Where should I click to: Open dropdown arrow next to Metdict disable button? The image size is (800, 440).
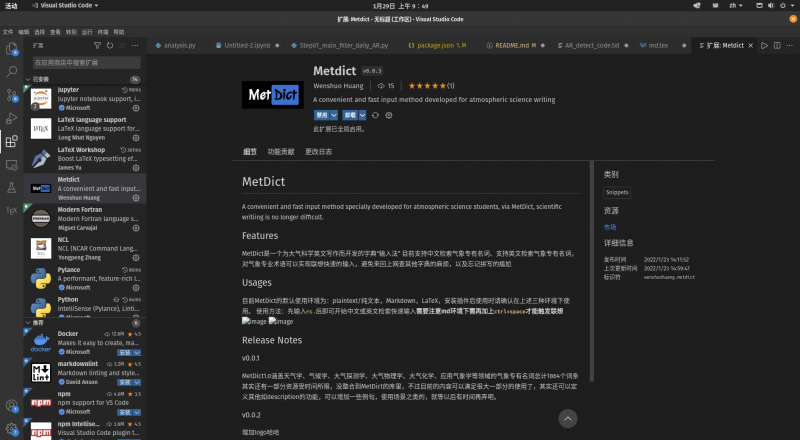pos(335,115)
